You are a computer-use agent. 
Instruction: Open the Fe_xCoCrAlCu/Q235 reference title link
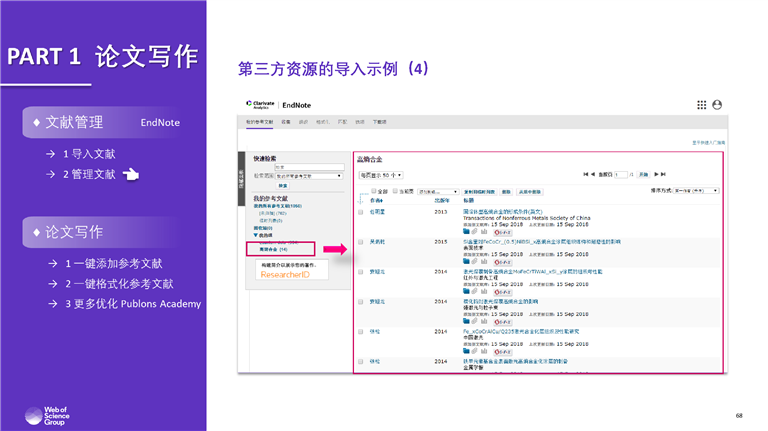click(521, 332)
